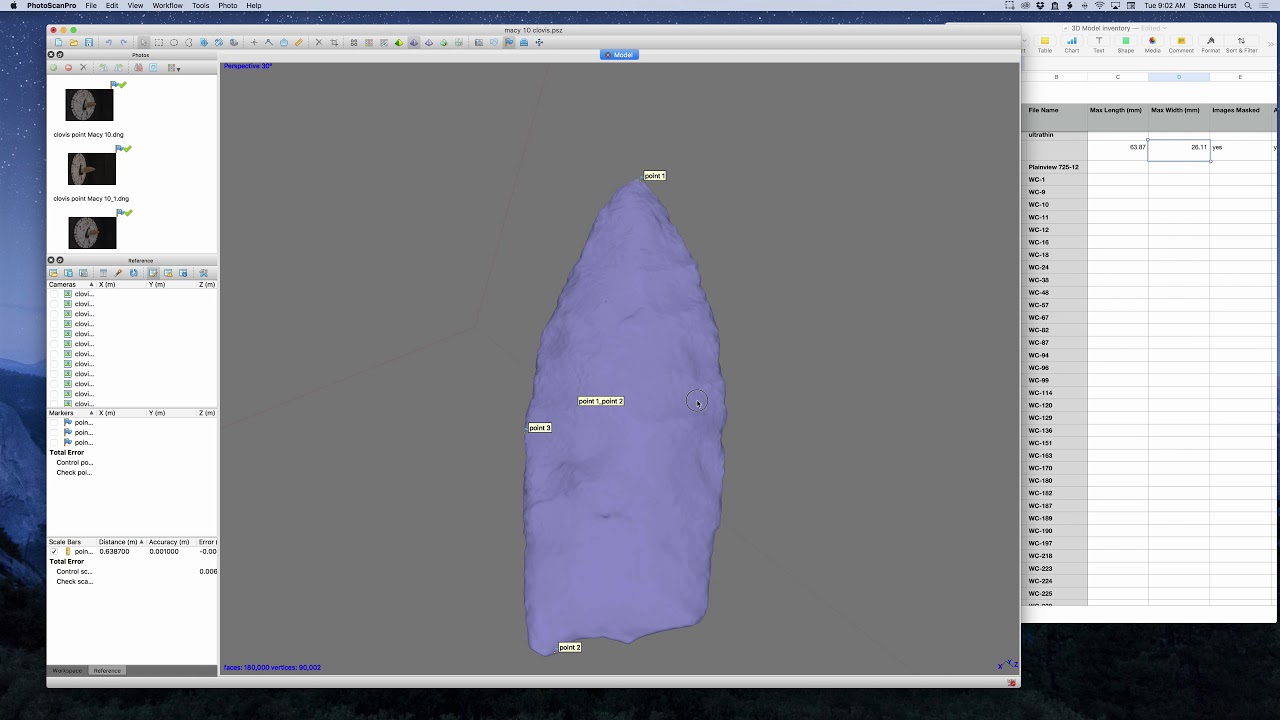
Task: Show the shaded model view with the purple pyramid icon
Action: click(413, 42)
